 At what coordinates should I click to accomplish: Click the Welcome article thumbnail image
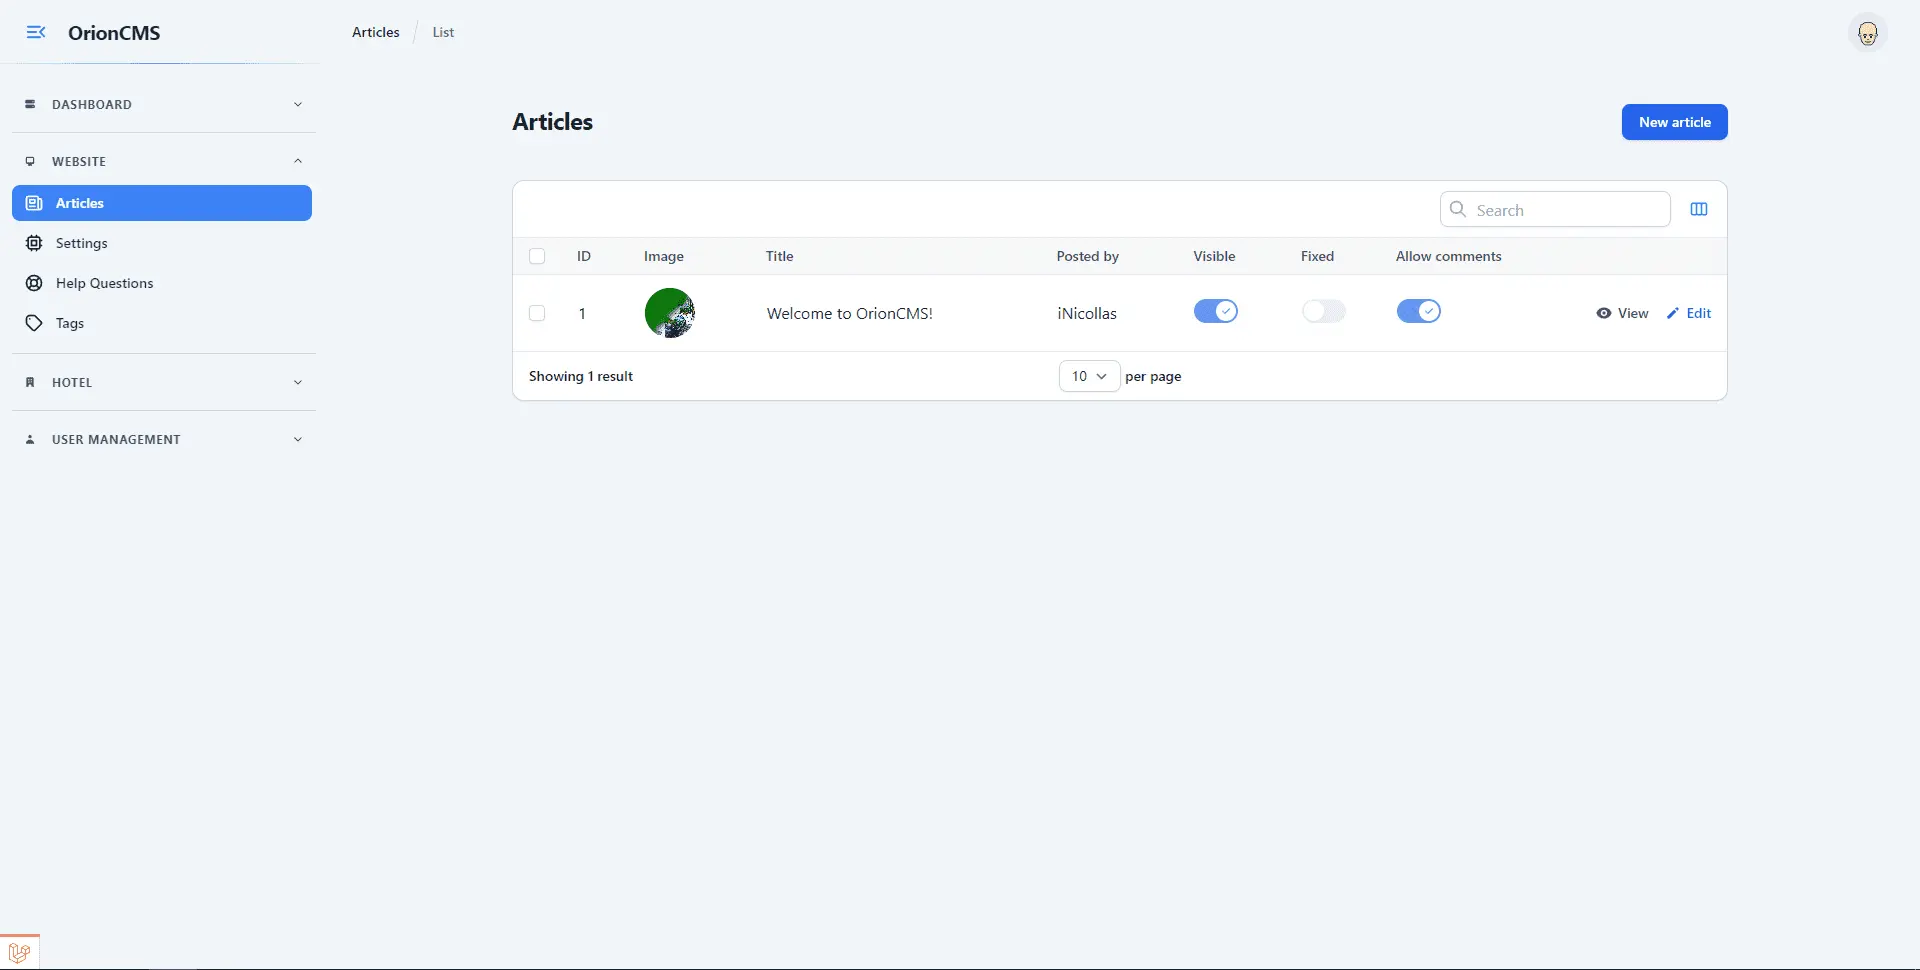coord(670,313)
